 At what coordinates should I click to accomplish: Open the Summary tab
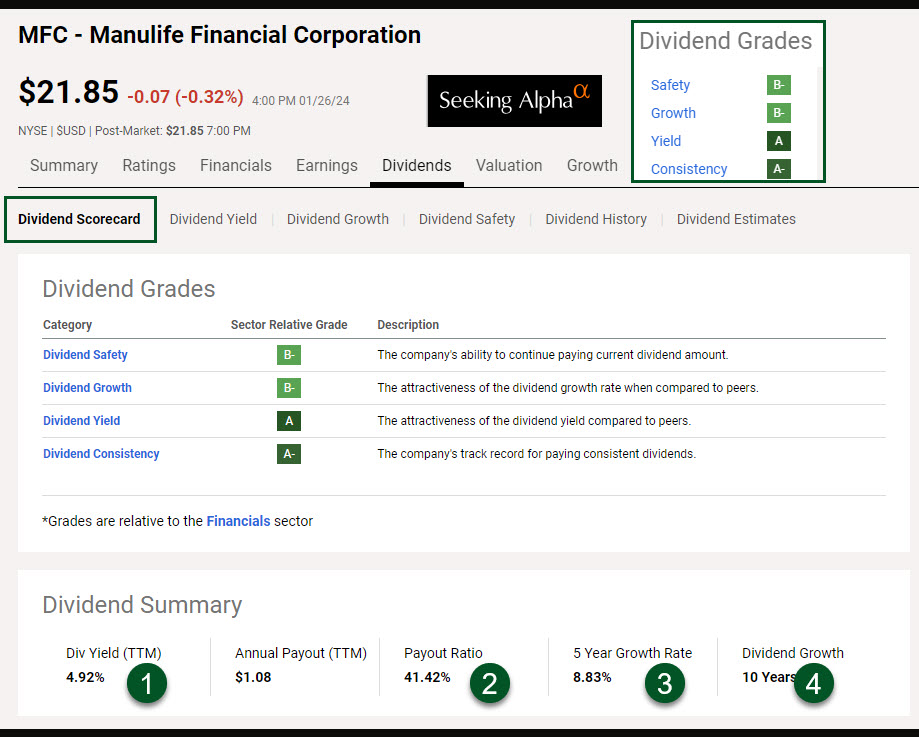(64, 166)
